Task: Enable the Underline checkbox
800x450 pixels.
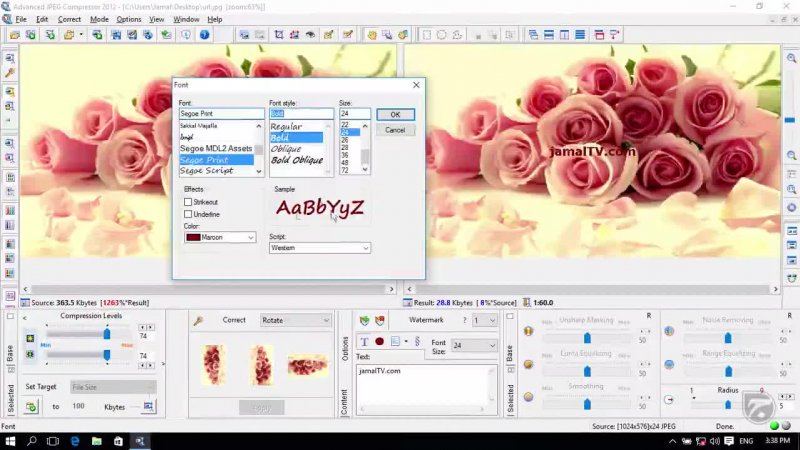Action: click(x=188, y=214)
